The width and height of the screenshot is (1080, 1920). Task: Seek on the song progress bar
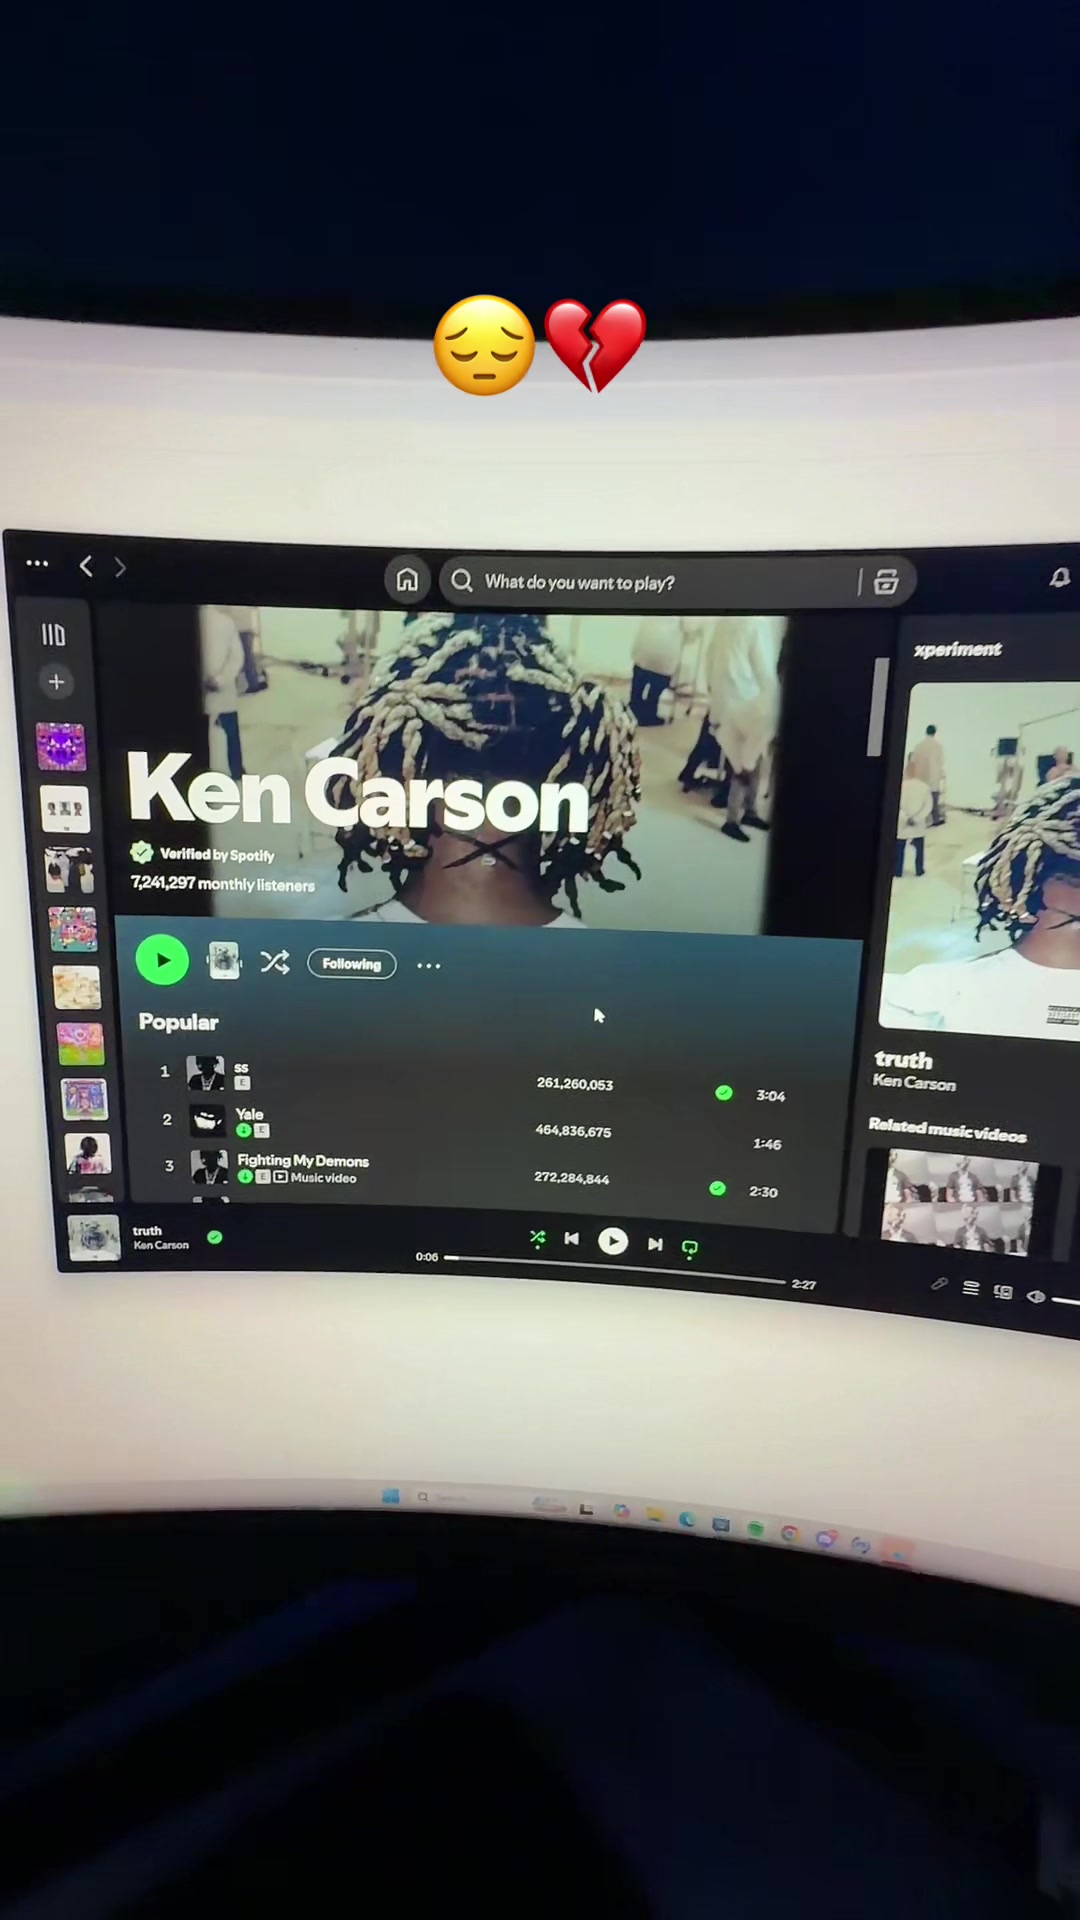coord(615,1268)
